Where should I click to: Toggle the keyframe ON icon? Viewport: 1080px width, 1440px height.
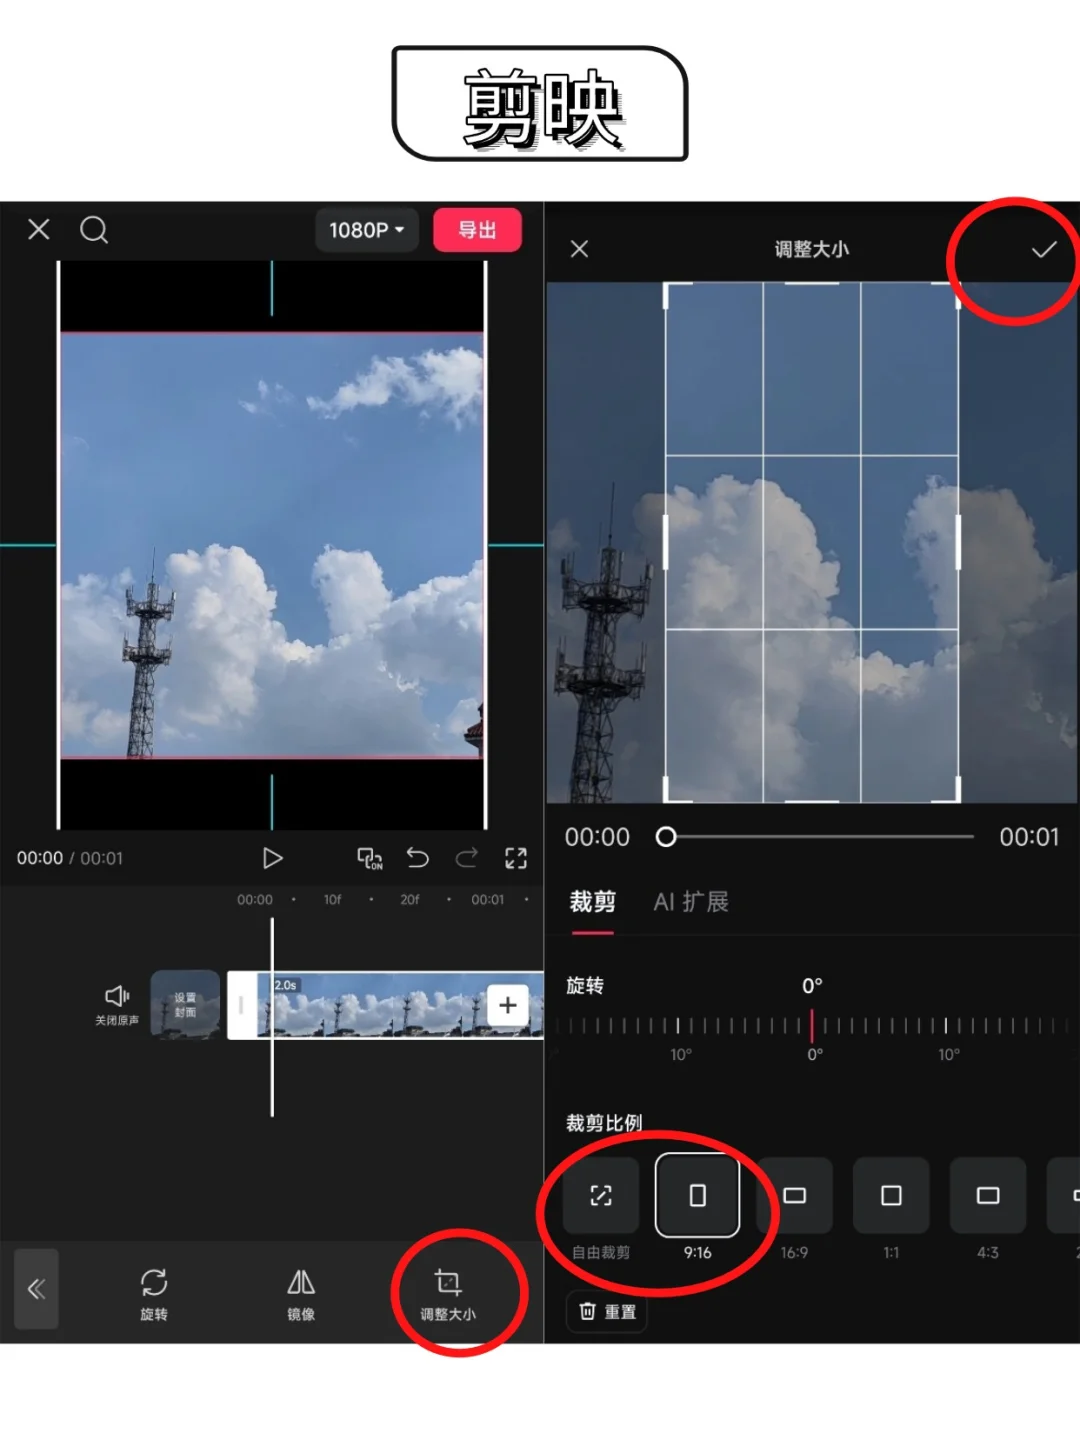pos(370,858)
